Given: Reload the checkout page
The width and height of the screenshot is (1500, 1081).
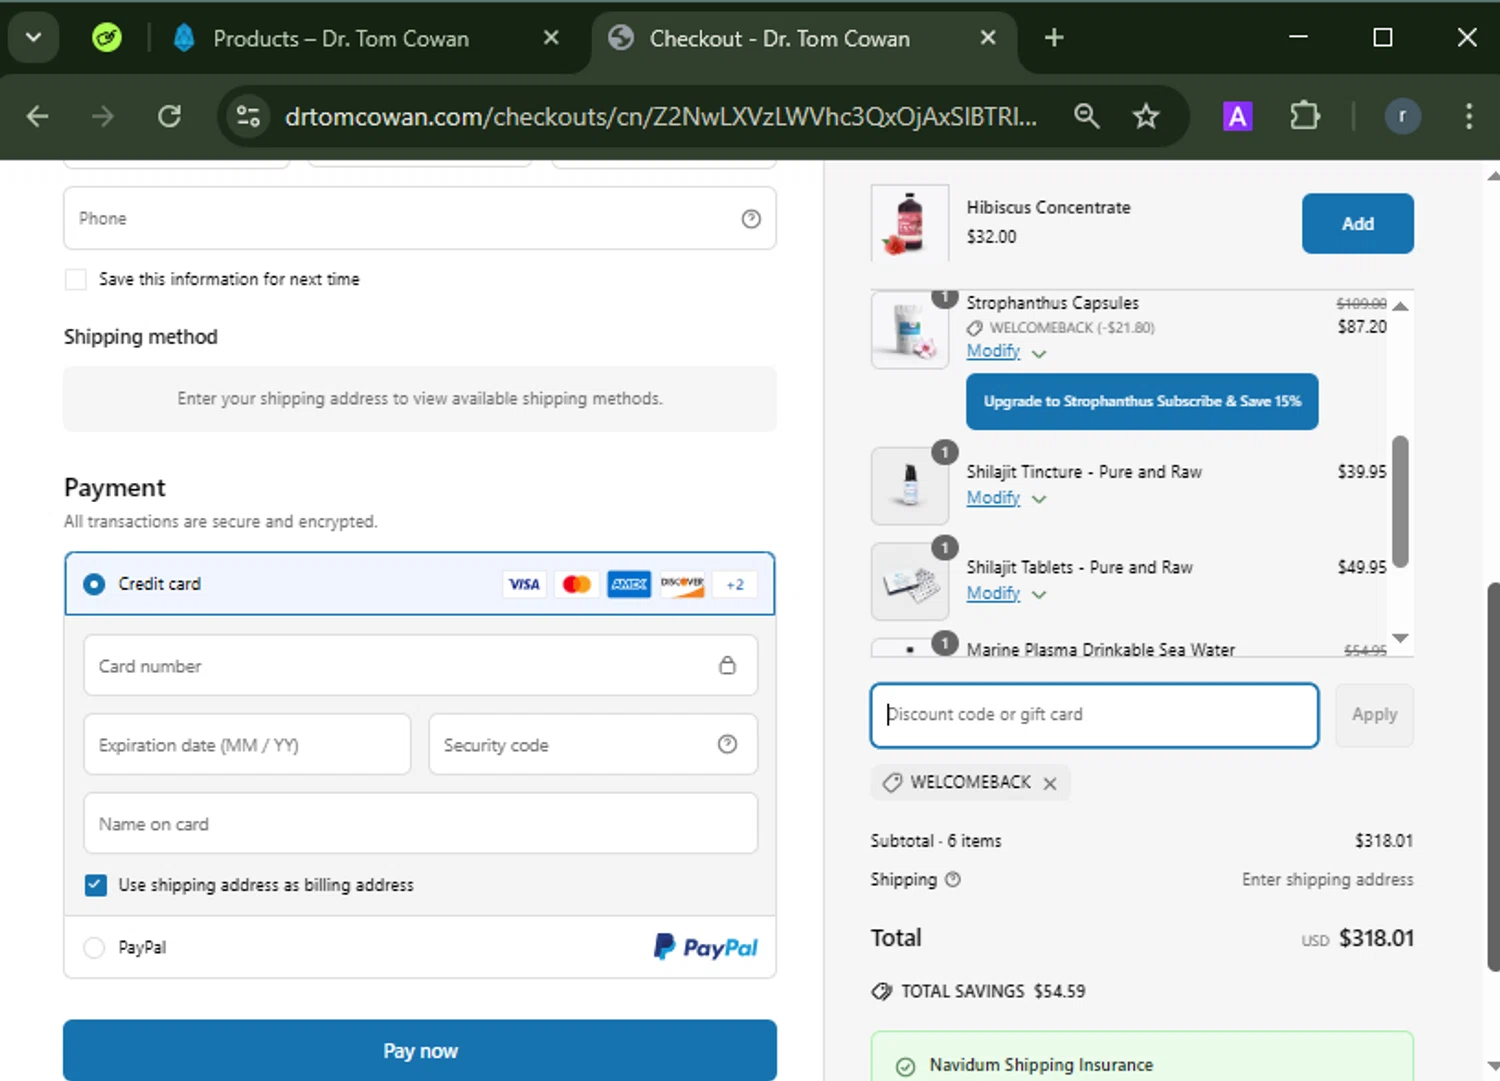Looking at the screenshot, I should (169, 117).
